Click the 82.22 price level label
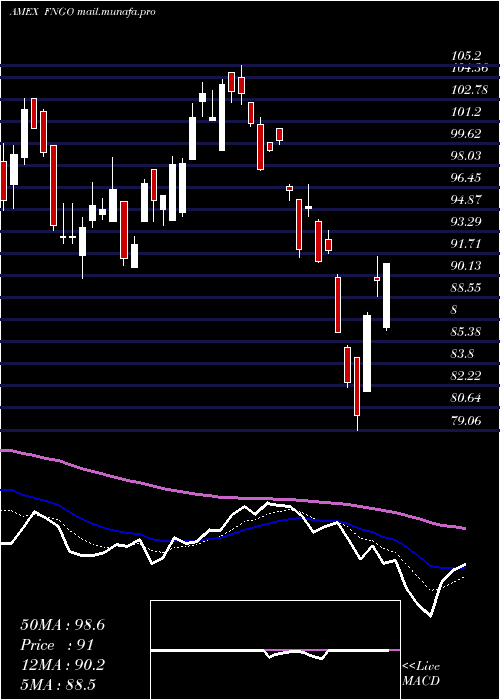Image resolution: width=500 pixels, height=700 pixels. (x=466, y=375)
